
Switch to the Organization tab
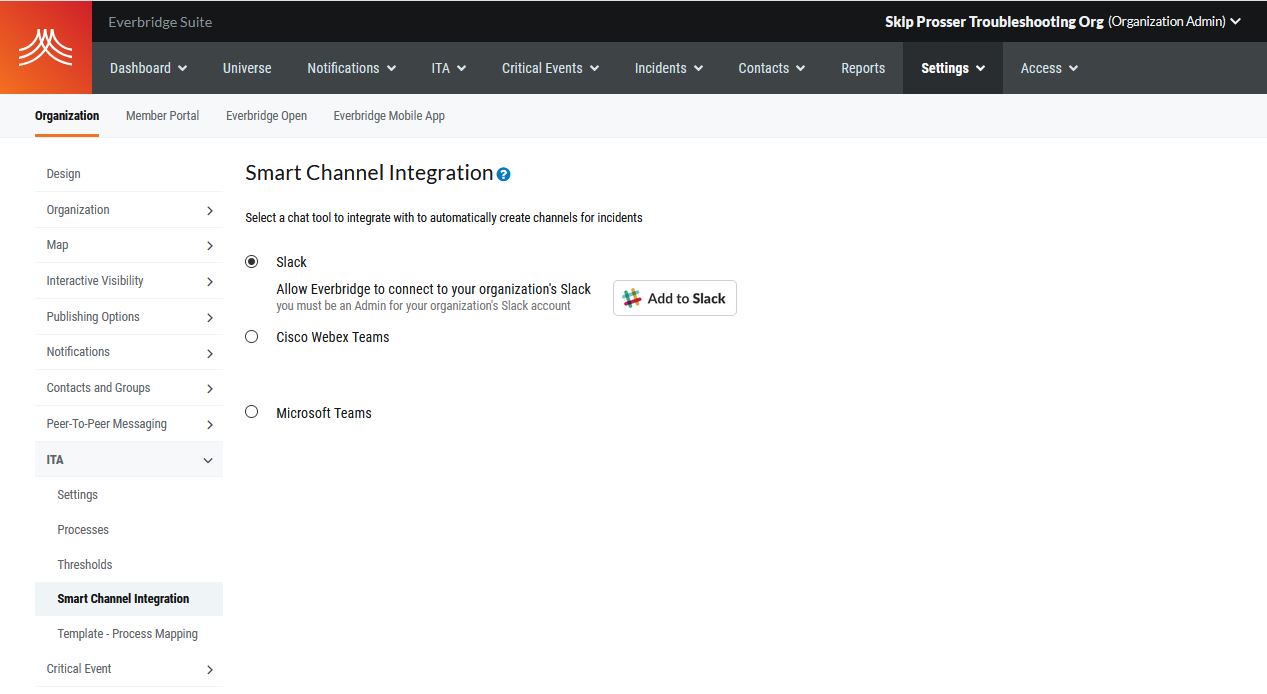point(67,116)
